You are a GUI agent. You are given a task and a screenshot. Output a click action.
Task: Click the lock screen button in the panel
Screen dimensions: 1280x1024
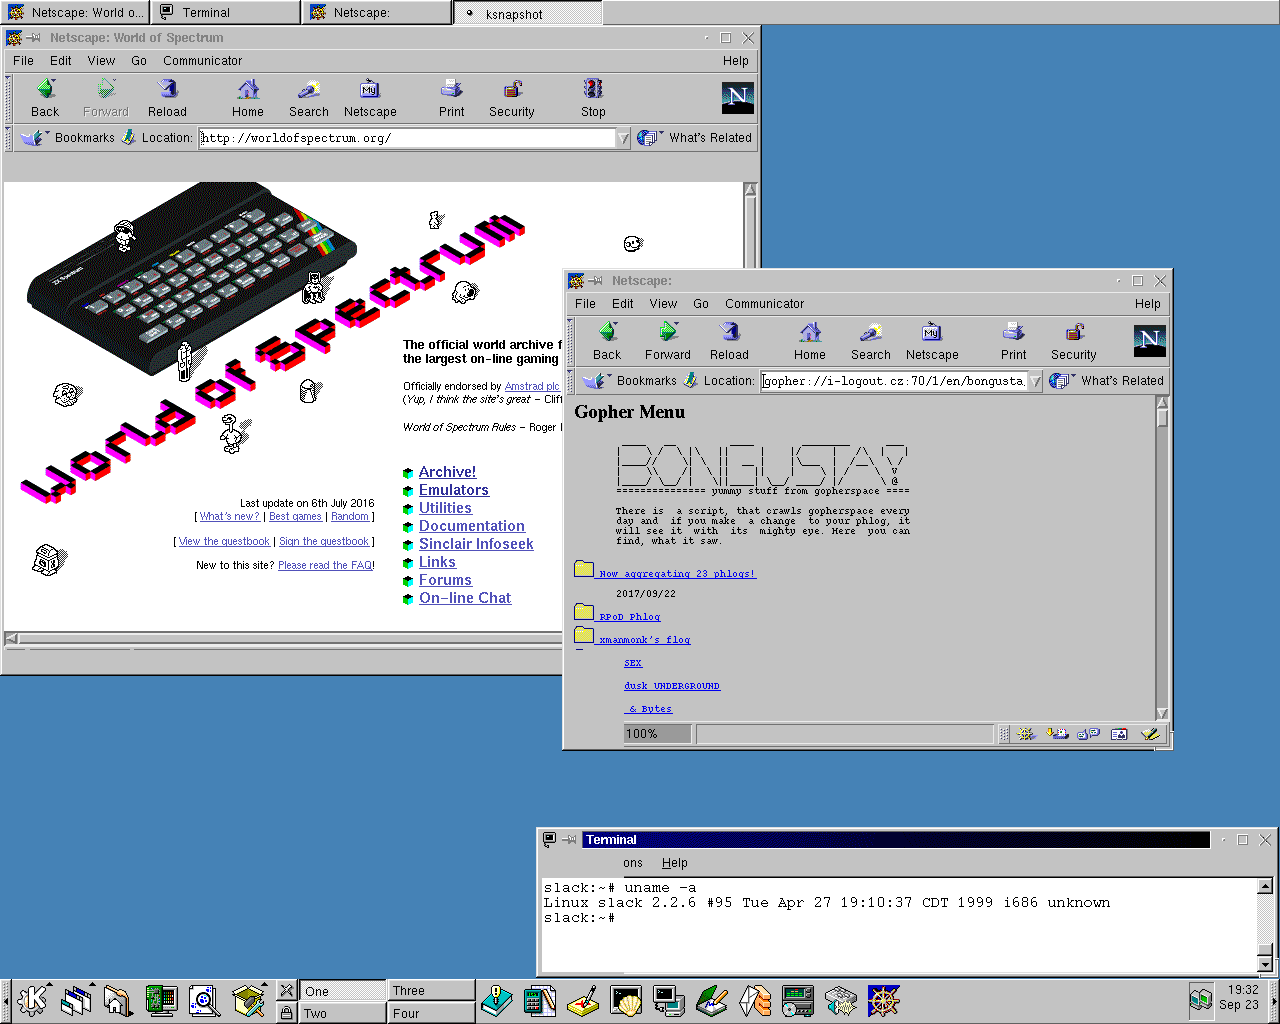pyautogui.click(x=287, y=1013)
